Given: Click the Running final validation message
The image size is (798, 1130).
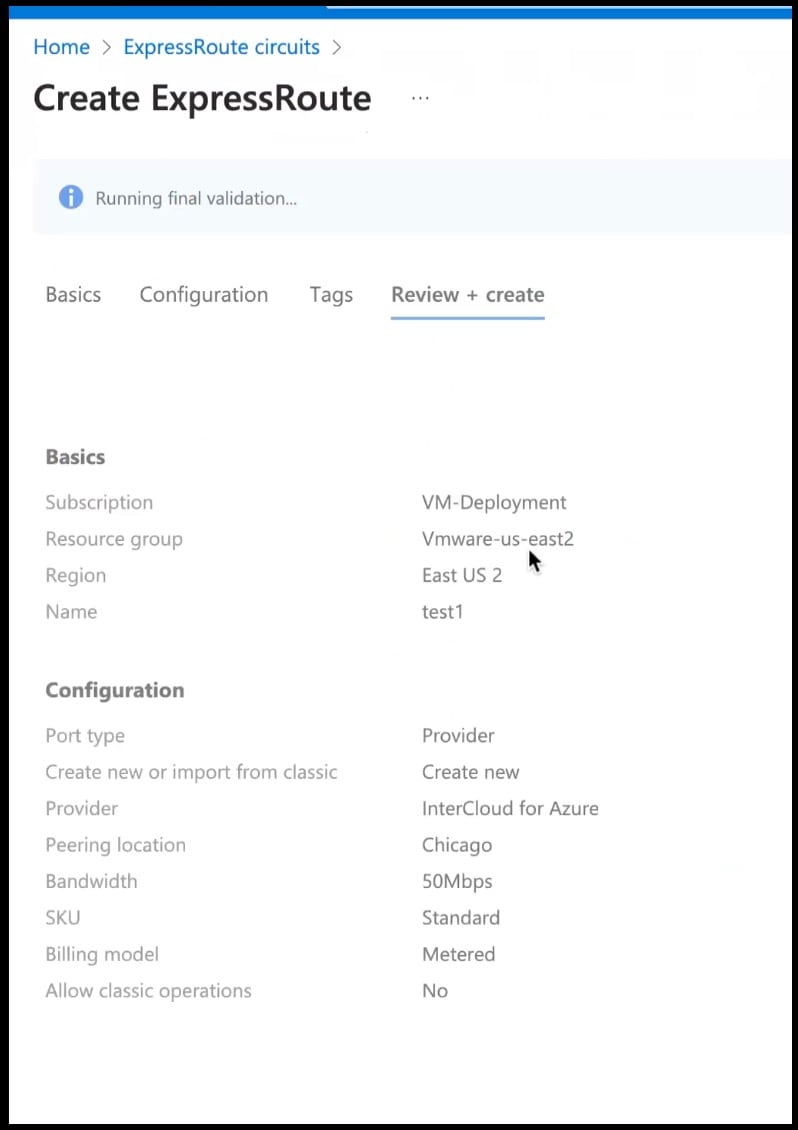Looking at the screenshot, I should coord(195,198).
